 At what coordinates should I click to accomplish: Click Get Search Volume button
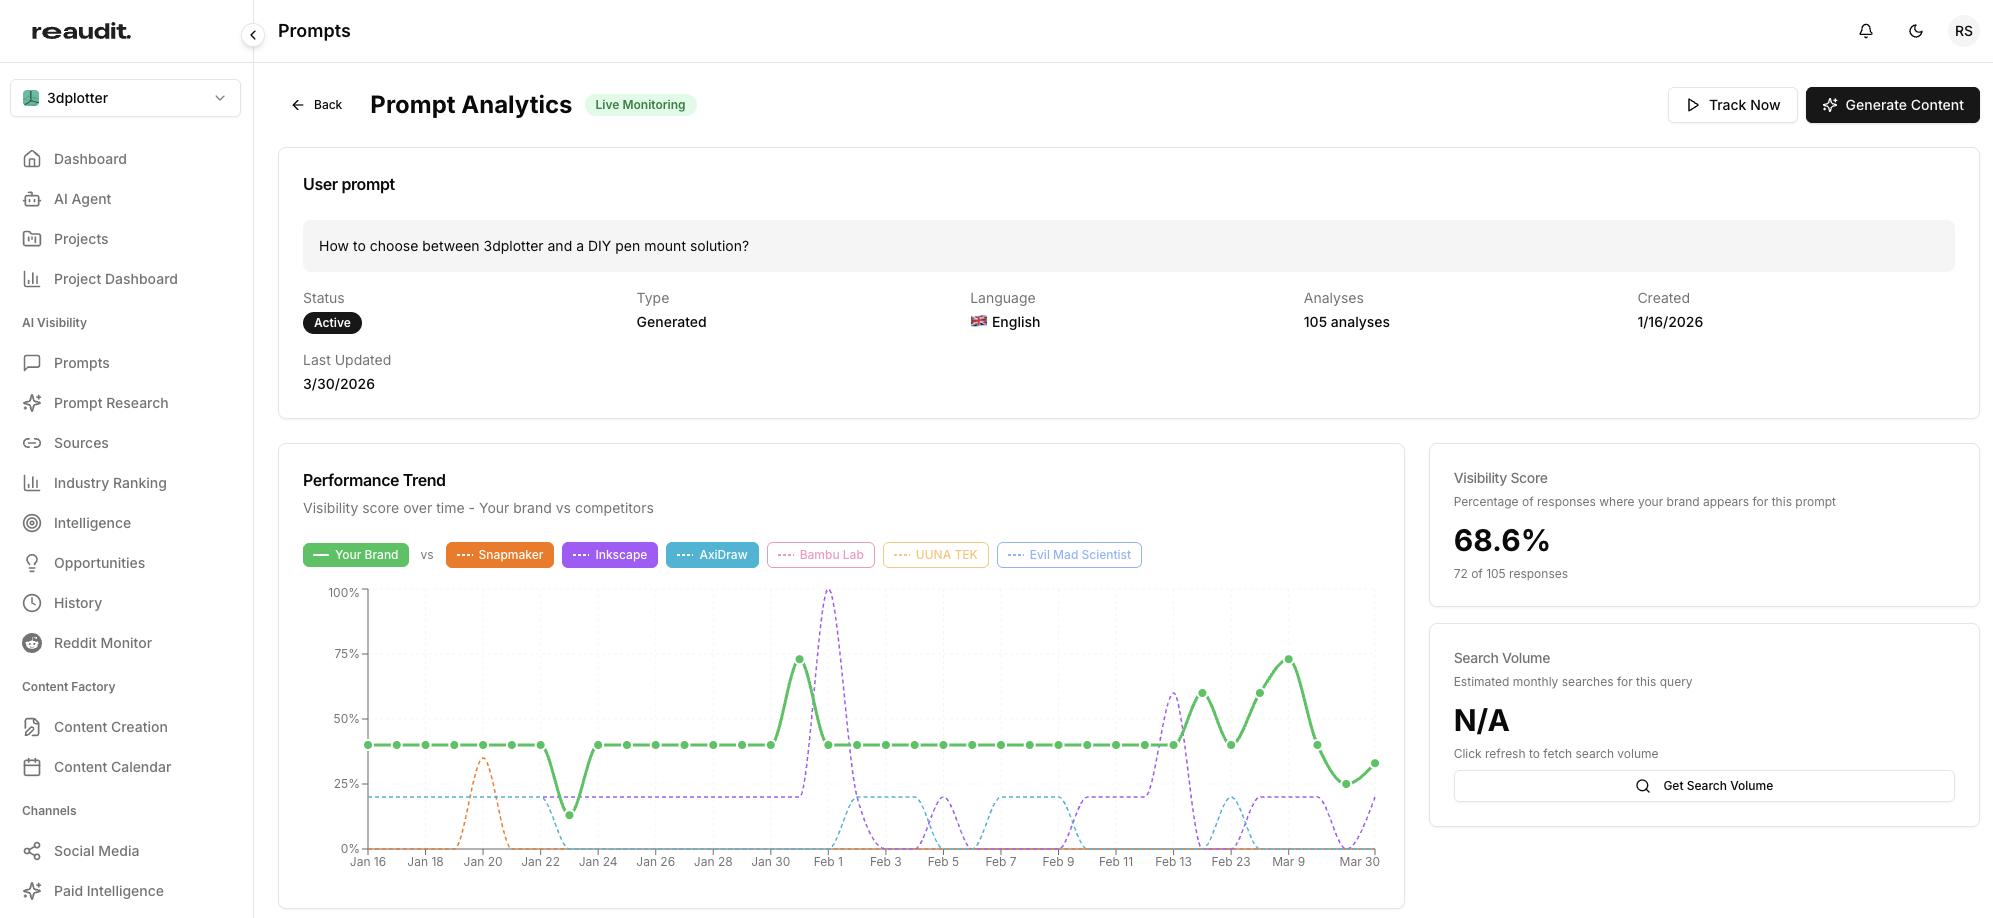tap(1703, 786)
